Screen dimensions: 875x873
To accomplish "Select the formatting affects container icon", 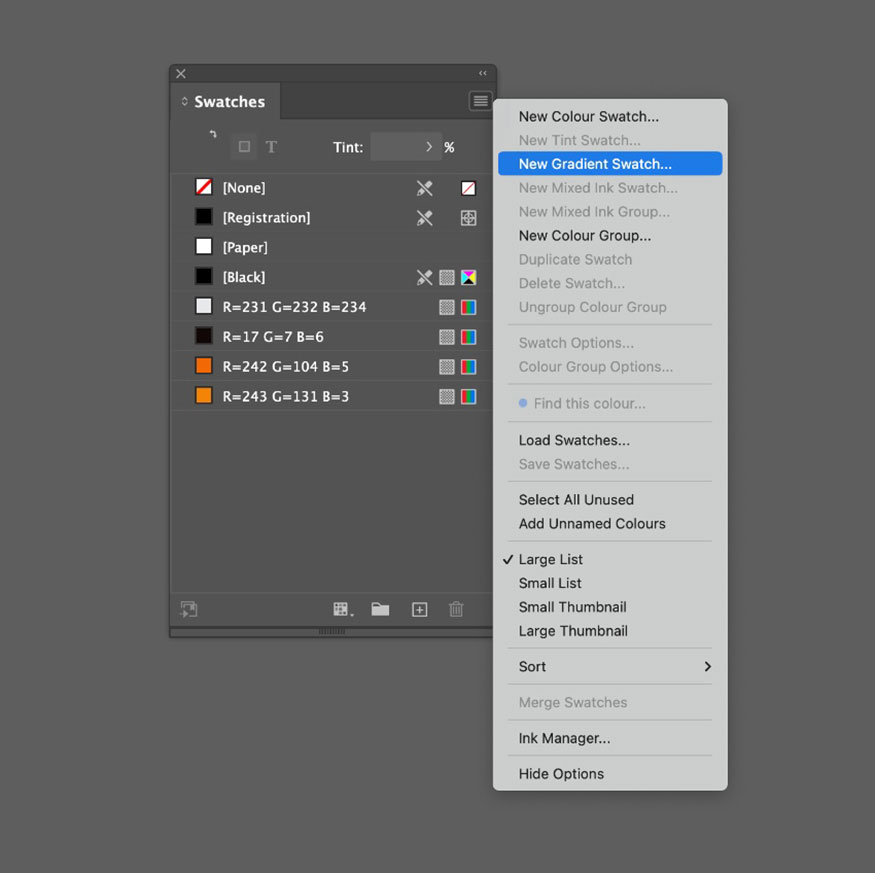I will (x=244, y=147).
